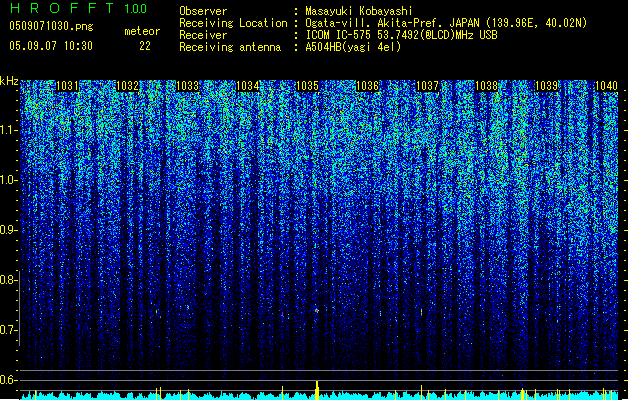Click the Receiving antenna label
629x400 pixels.
pos(230,47)
